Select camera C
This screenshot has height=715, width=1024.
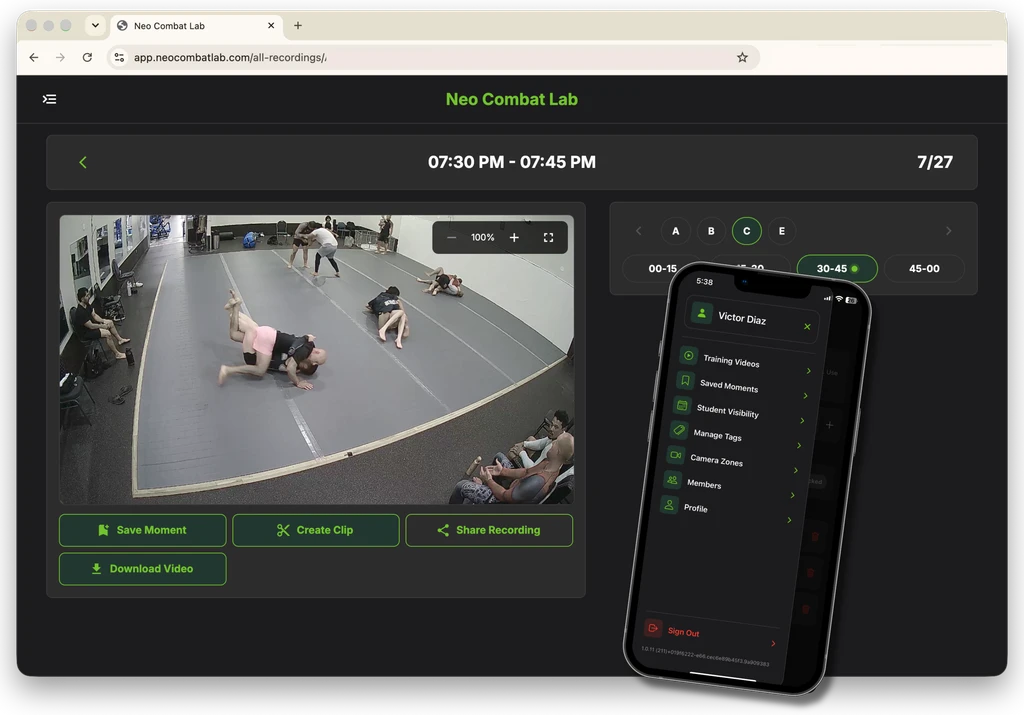[746, 231]
